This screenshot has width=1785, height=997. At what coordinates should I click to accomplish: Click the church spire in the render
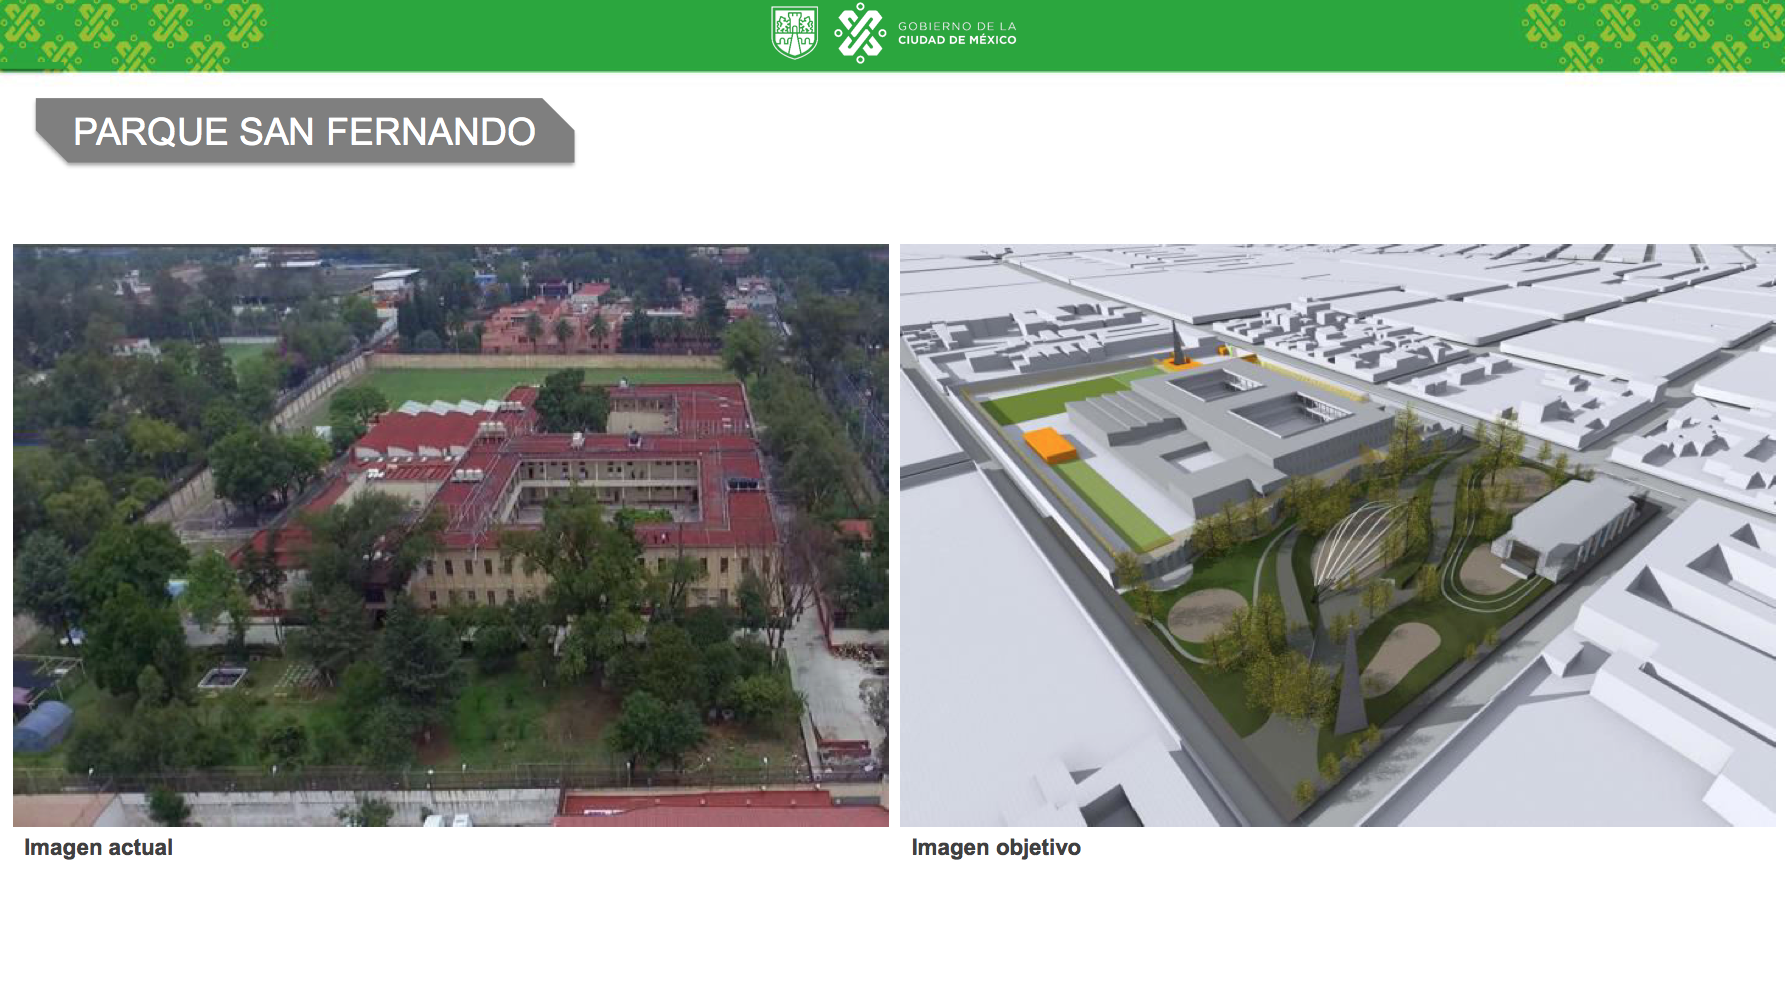[1178, 344]
